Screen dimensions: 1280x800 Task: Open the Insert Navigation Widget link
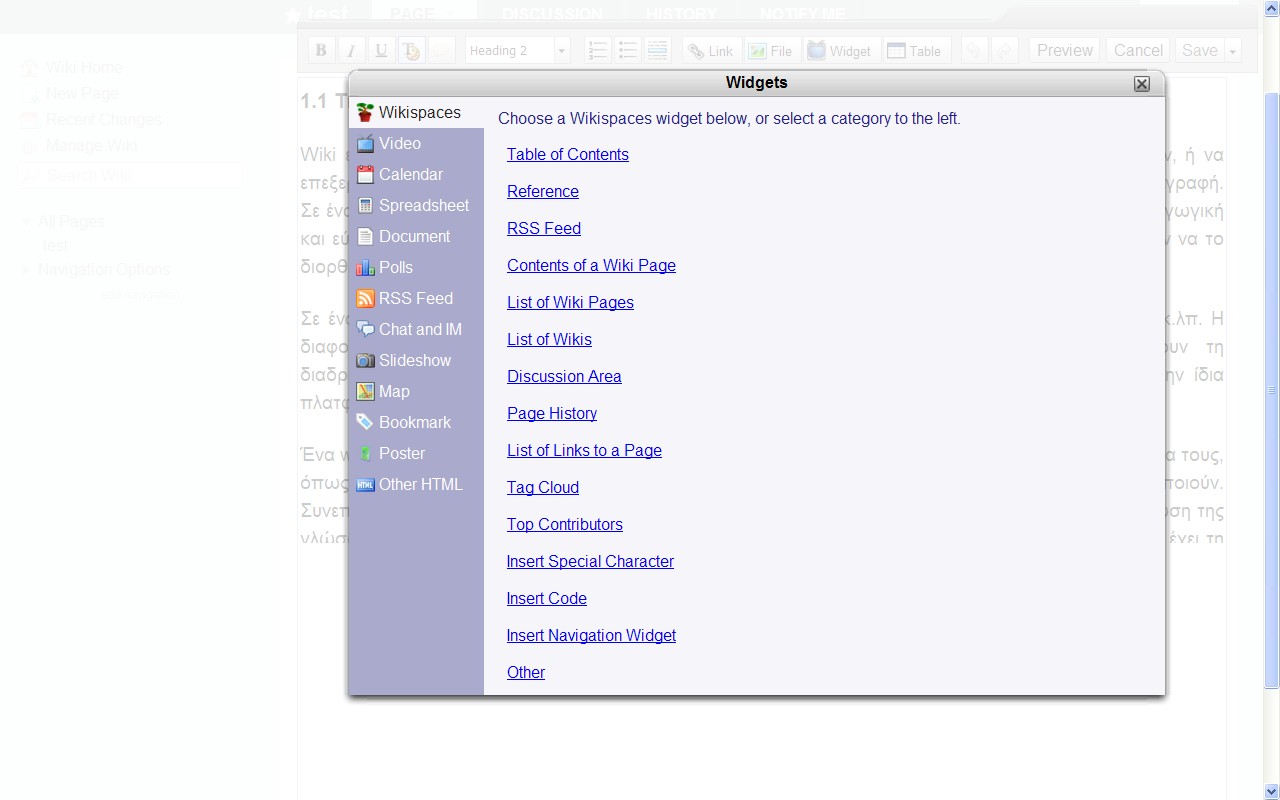coord(591,635)
